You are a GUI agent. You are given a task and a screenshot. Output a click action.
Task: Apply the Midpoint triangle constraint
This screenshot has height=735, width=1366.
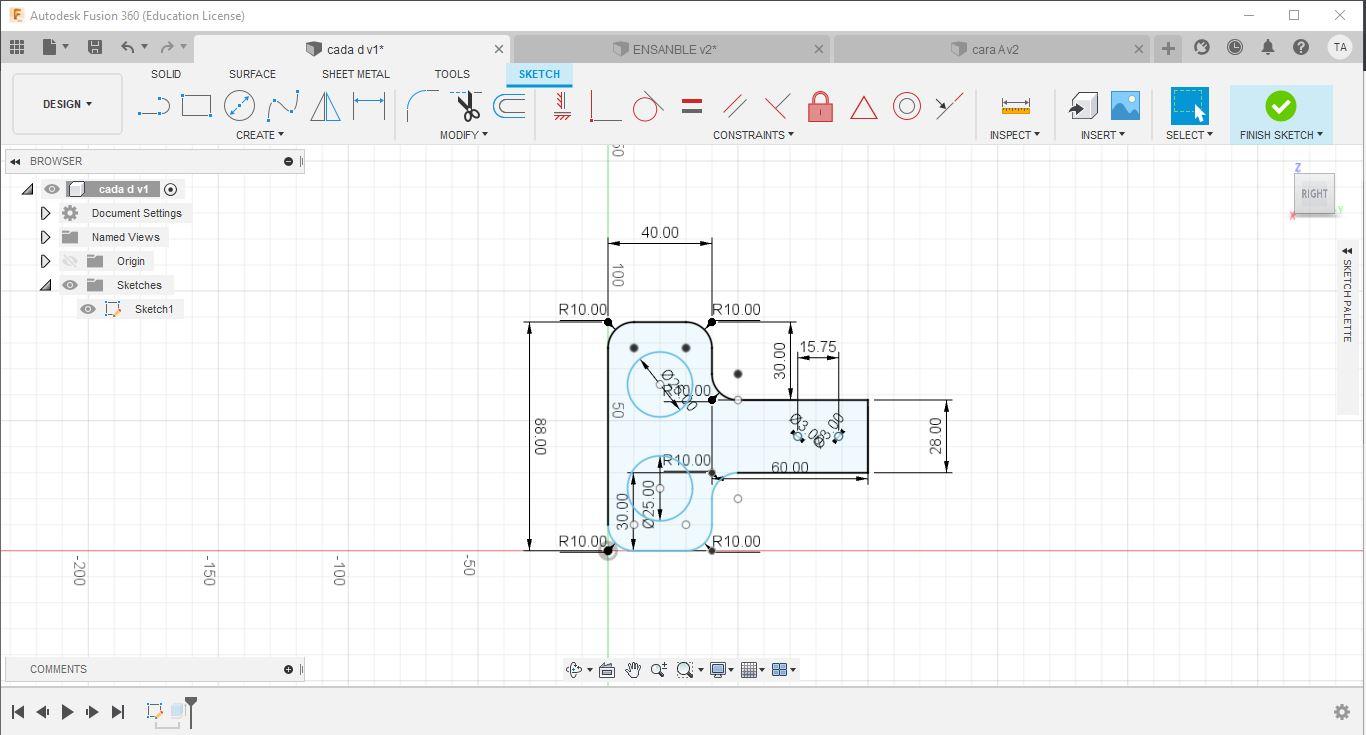tap(863, 106)
